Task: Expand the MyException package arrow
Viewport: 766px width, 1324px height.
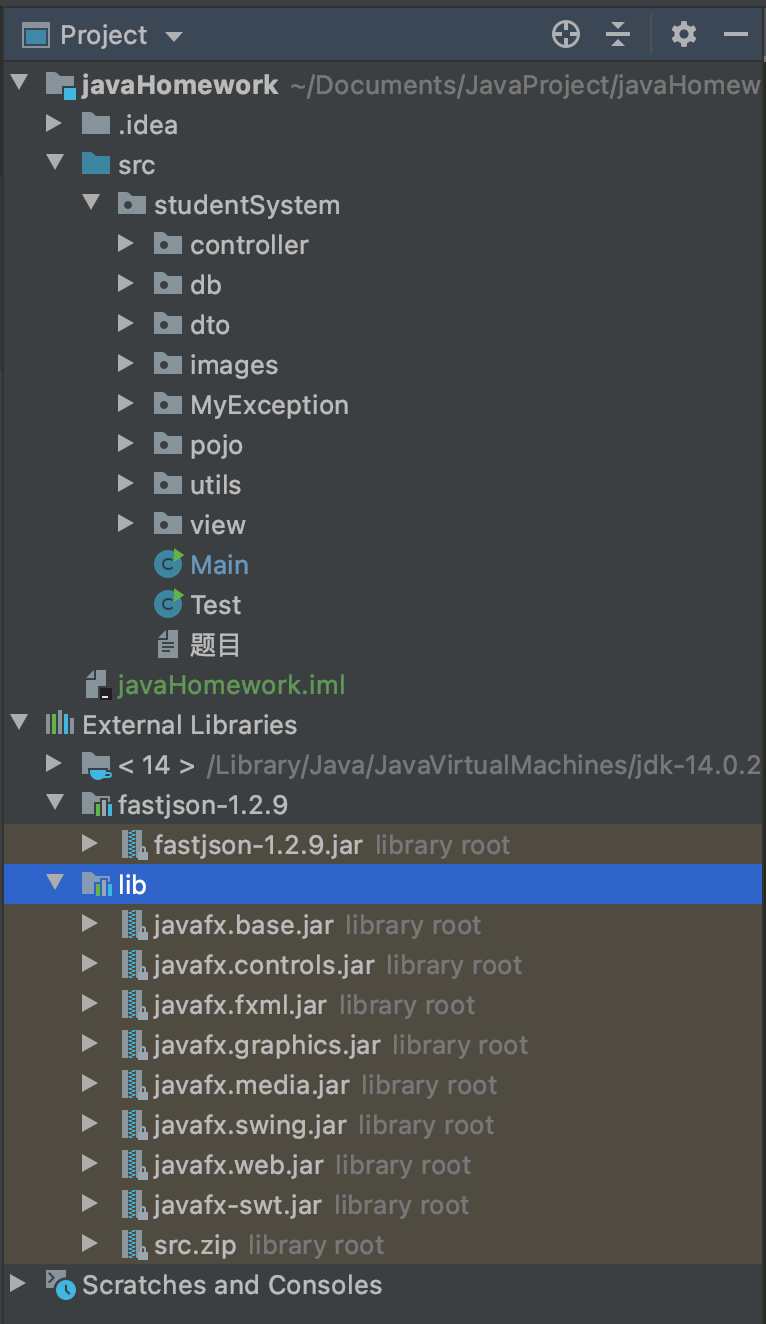Action: (126, 404)
